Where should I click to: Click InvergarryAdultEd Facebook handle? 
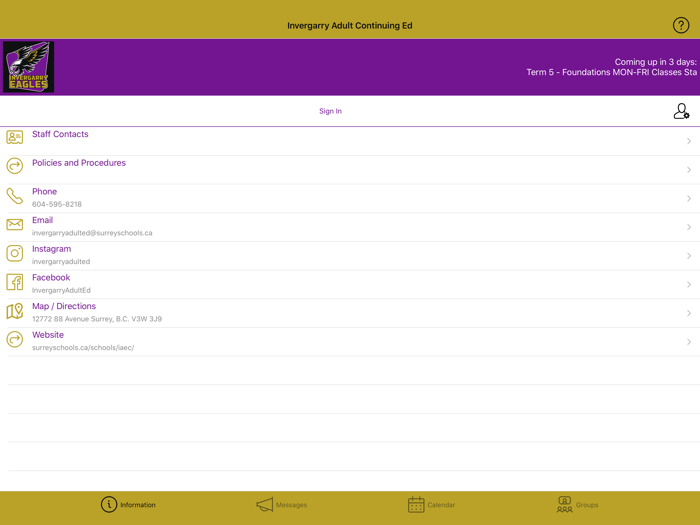click(x=61, y=290)
